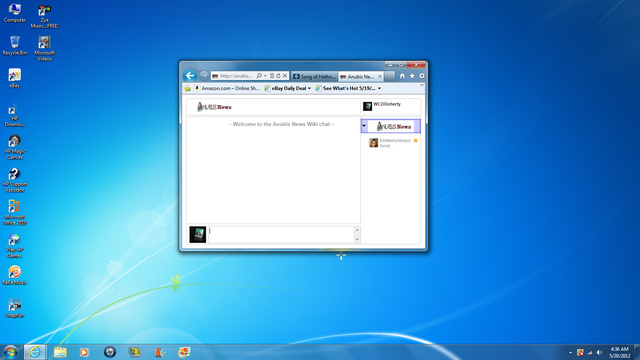The height and width of the screenshot is (360, 640).
Task: Open the address bar autocomplete dropdown arrow
Action: tap(265, 76)
